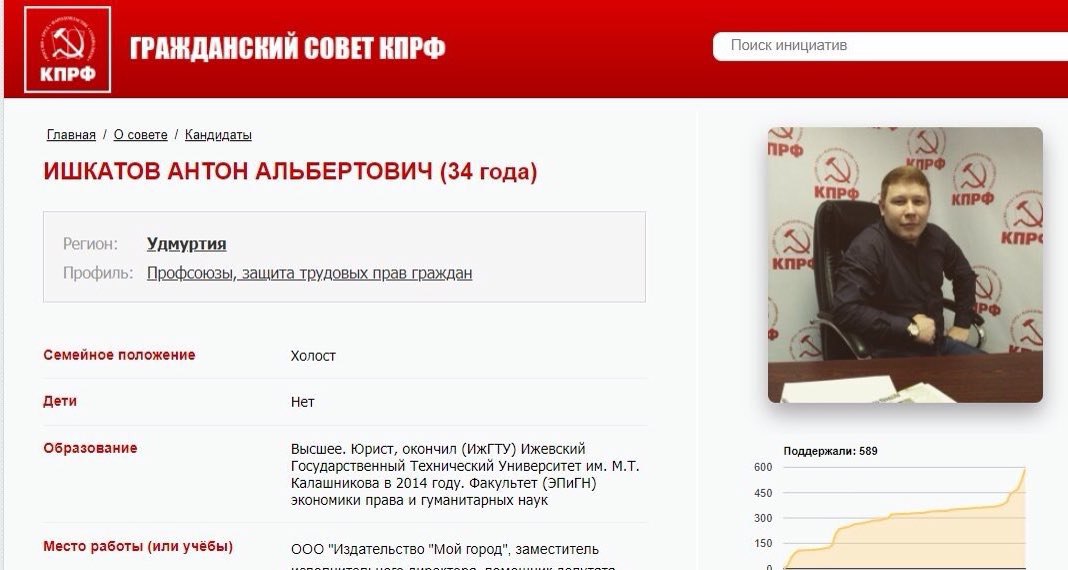Click the Место работы (или учёбы) label
1068x570 pixels.
click(138, 546)
